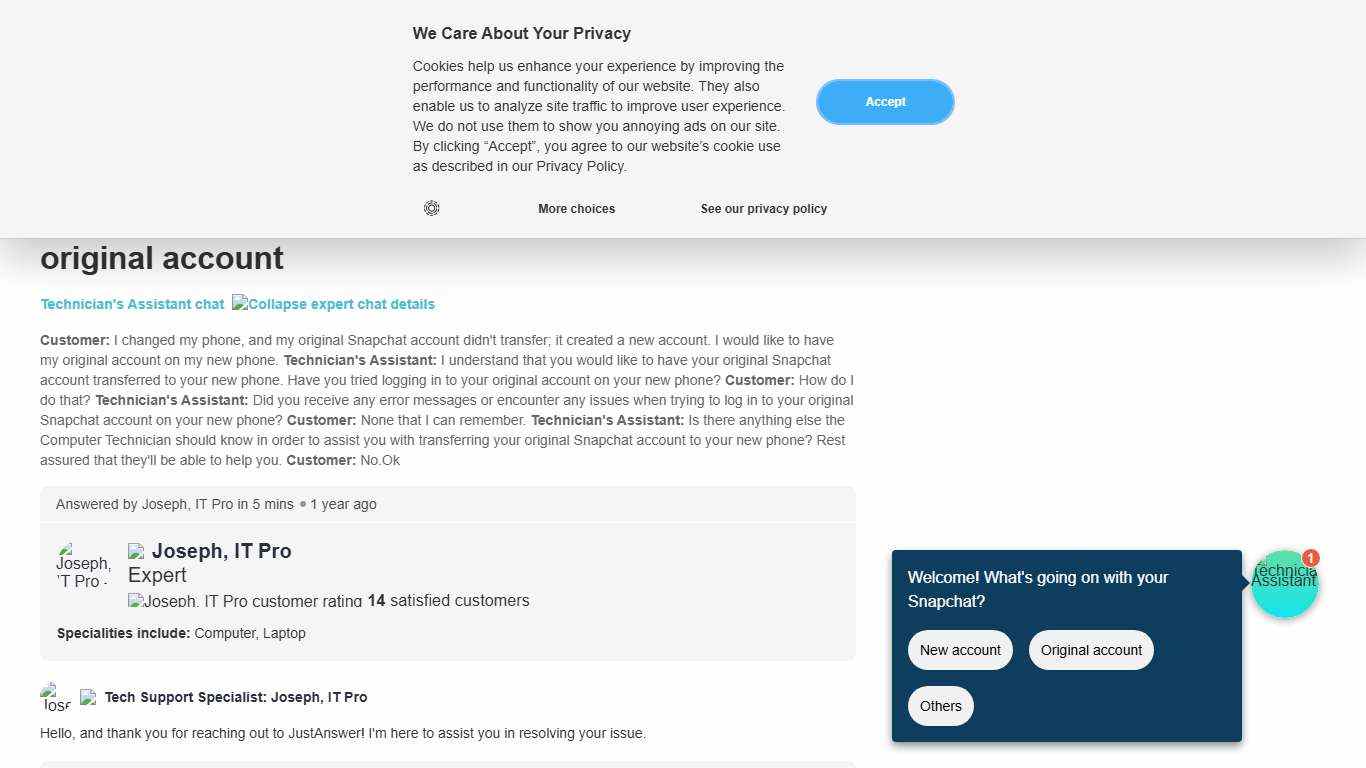Click the Joseph, IT Pro expert name heading
The width and height of the screenshot is (1366, 768).
221,551
